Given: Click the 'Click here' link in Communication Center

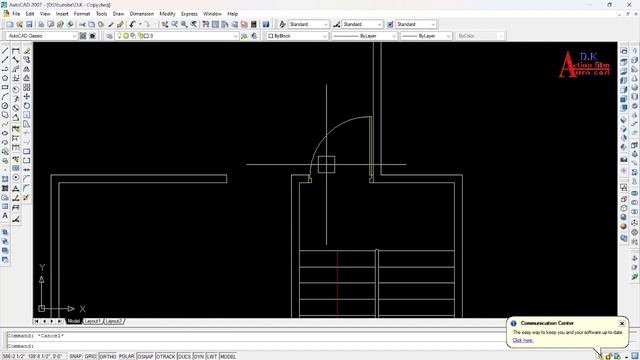Looking at the screenshot, I should (x=523, y=340).
